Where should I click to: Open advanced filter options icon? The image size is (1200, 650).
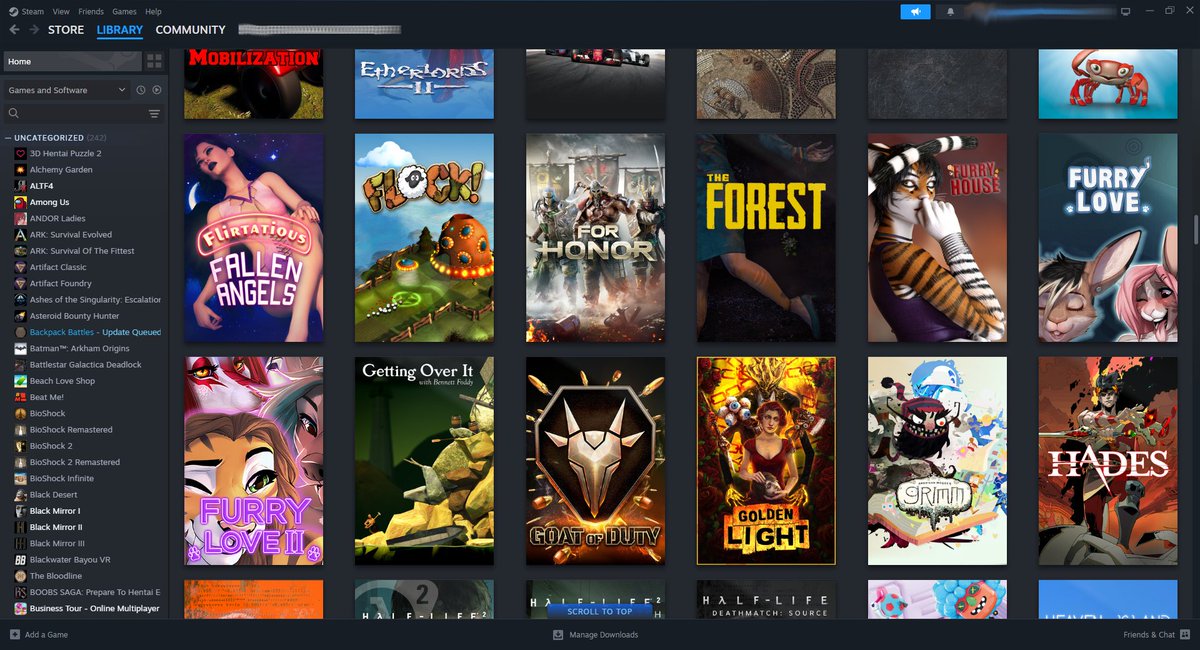(x=154, y=114)
